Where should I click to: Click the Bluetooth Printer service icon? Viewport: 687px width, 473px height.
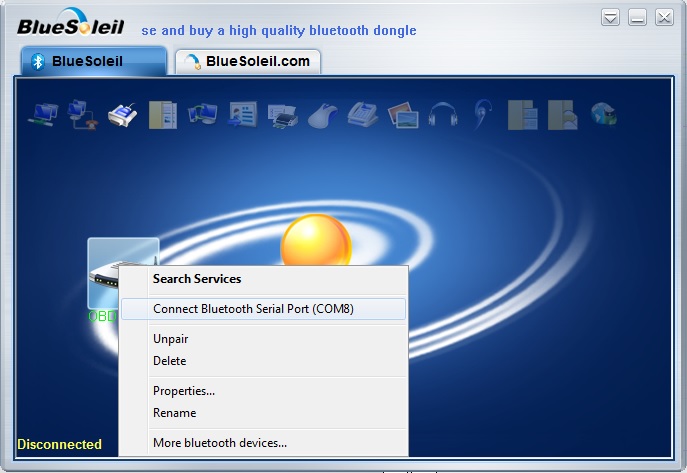coord(283,116)
